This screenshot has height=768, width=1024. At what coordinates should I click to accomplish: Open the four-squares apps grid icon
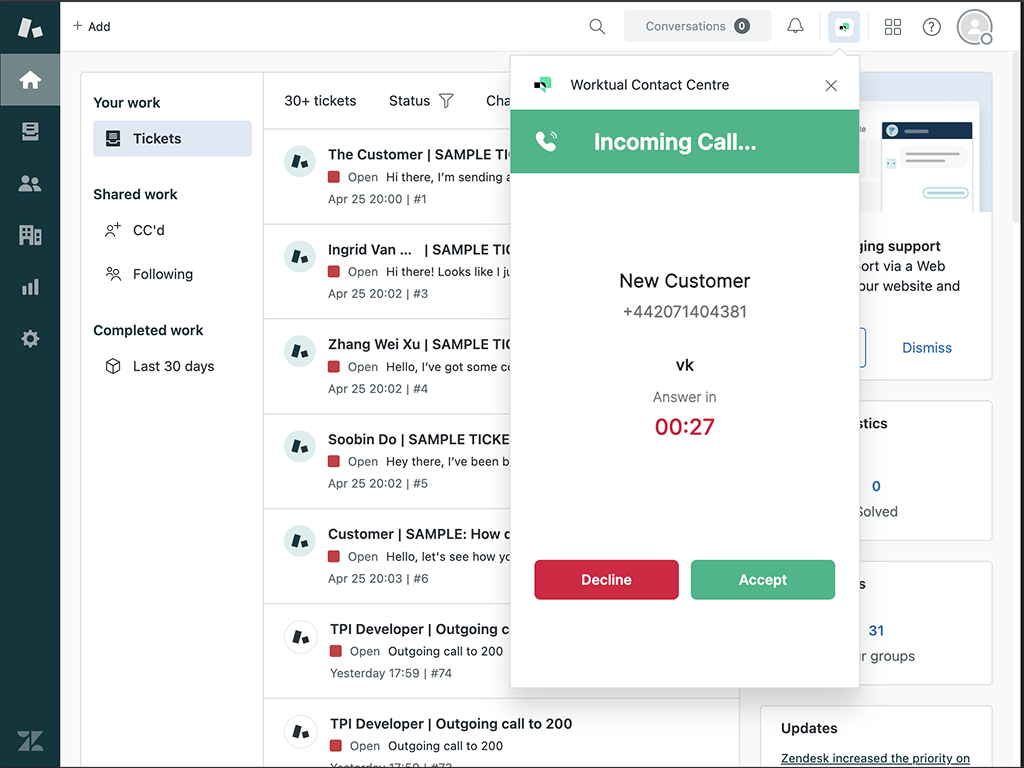(x=893, y=27)
